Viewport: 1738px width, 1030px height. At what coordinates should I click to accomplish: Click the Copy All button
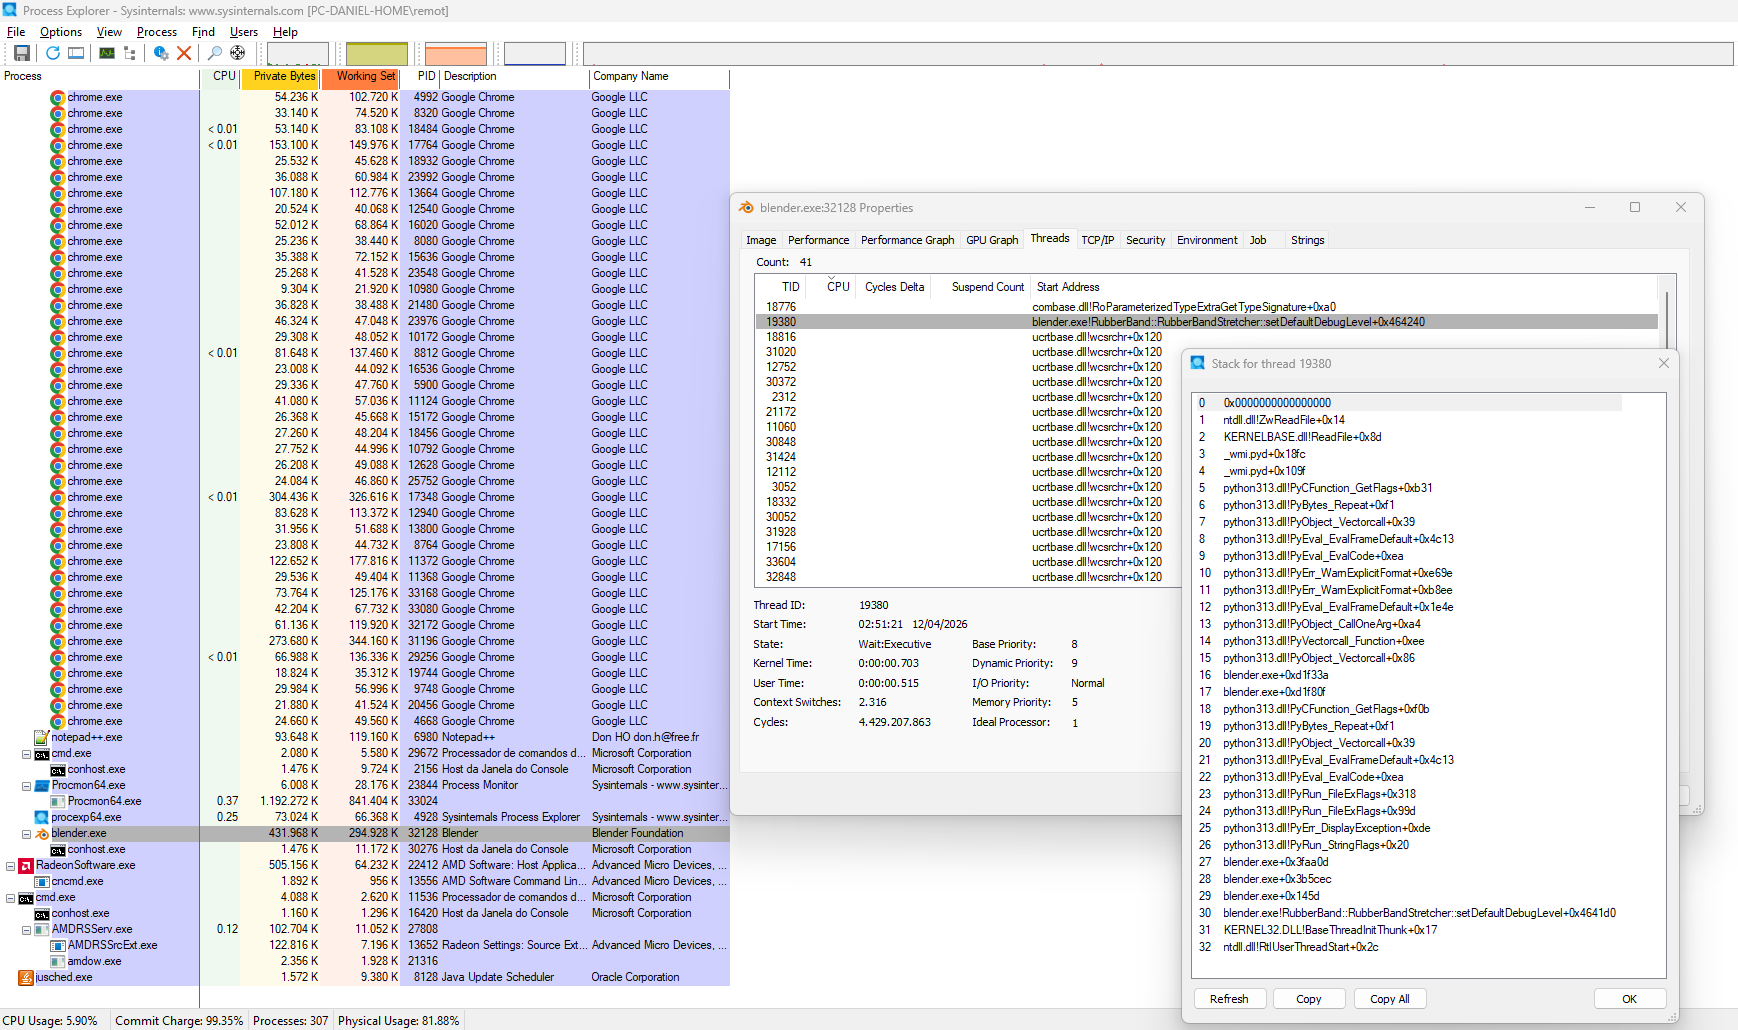pyautogui.click(x=1389, y=999)
